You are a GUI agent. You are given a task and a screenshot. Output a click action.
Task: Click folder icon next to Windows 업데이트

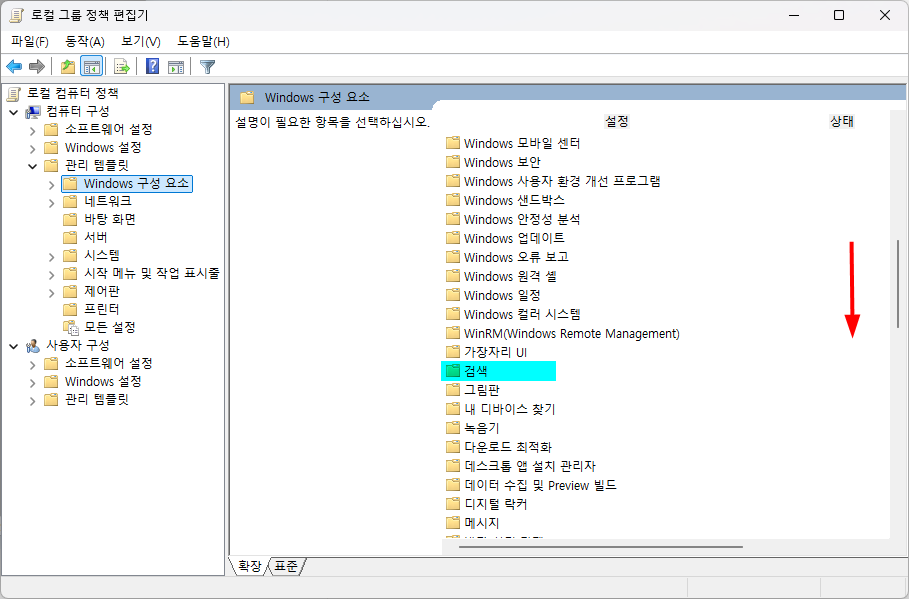453,238
